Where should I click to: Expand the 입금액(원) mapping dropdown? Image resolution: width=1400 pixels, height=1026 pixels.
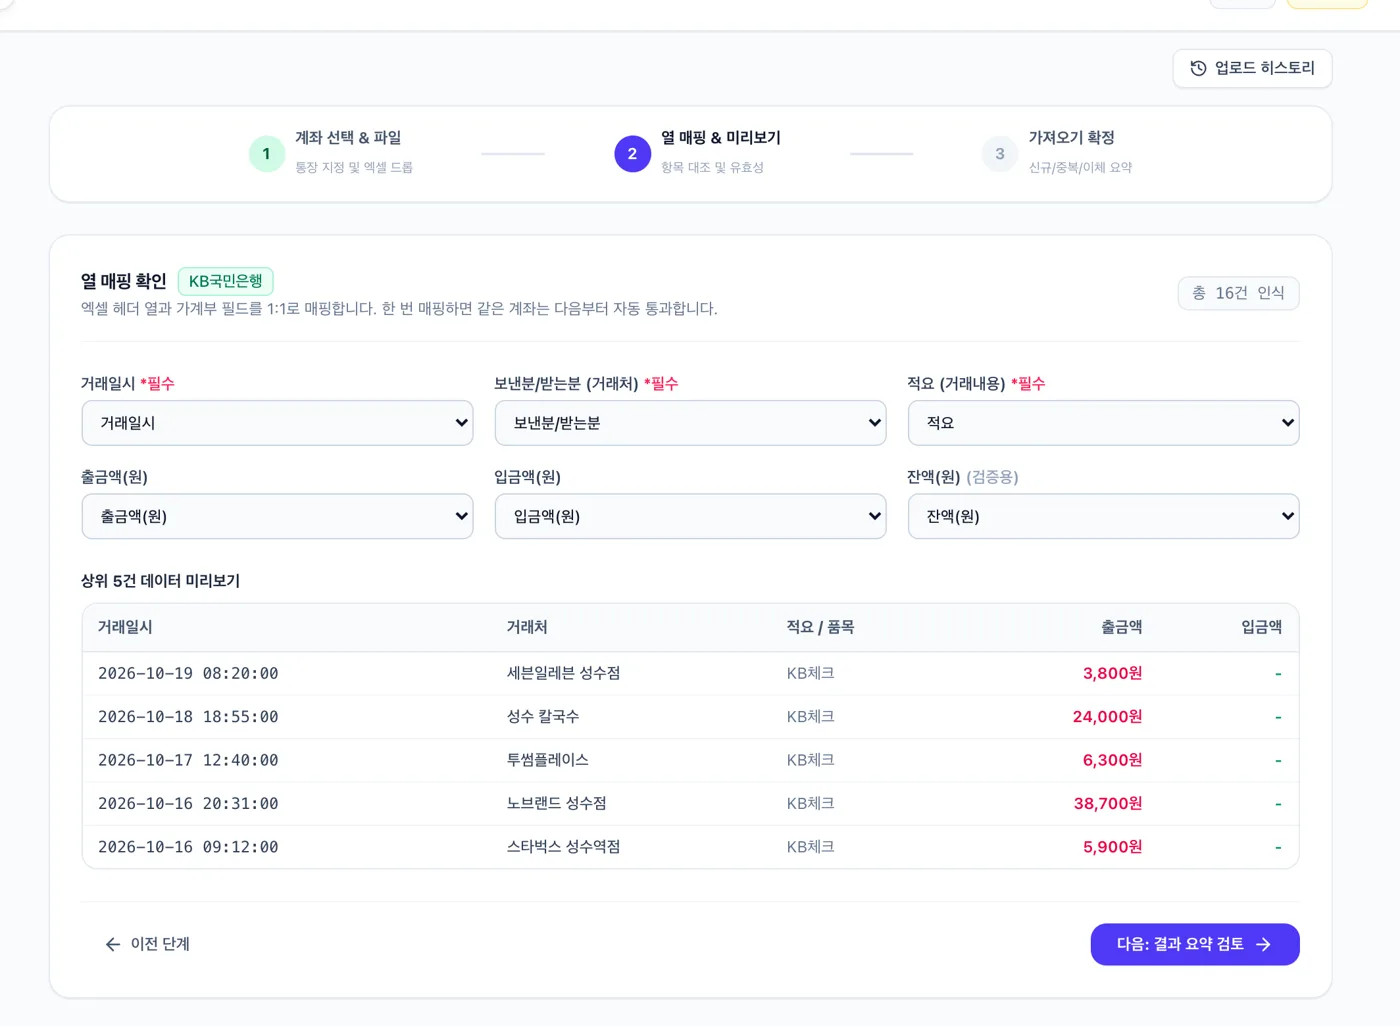pos(690,516)
